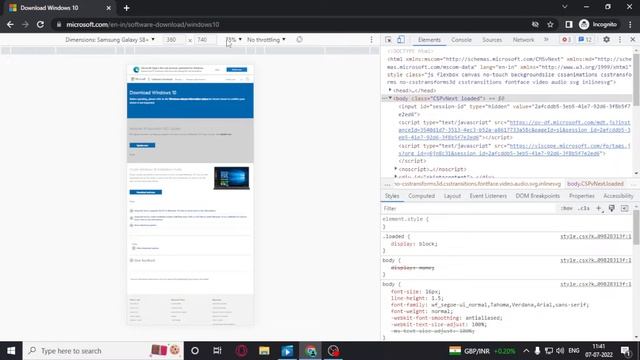Open the Event Listeners tab
Screen dimensions: 640x360
[488, 196]
